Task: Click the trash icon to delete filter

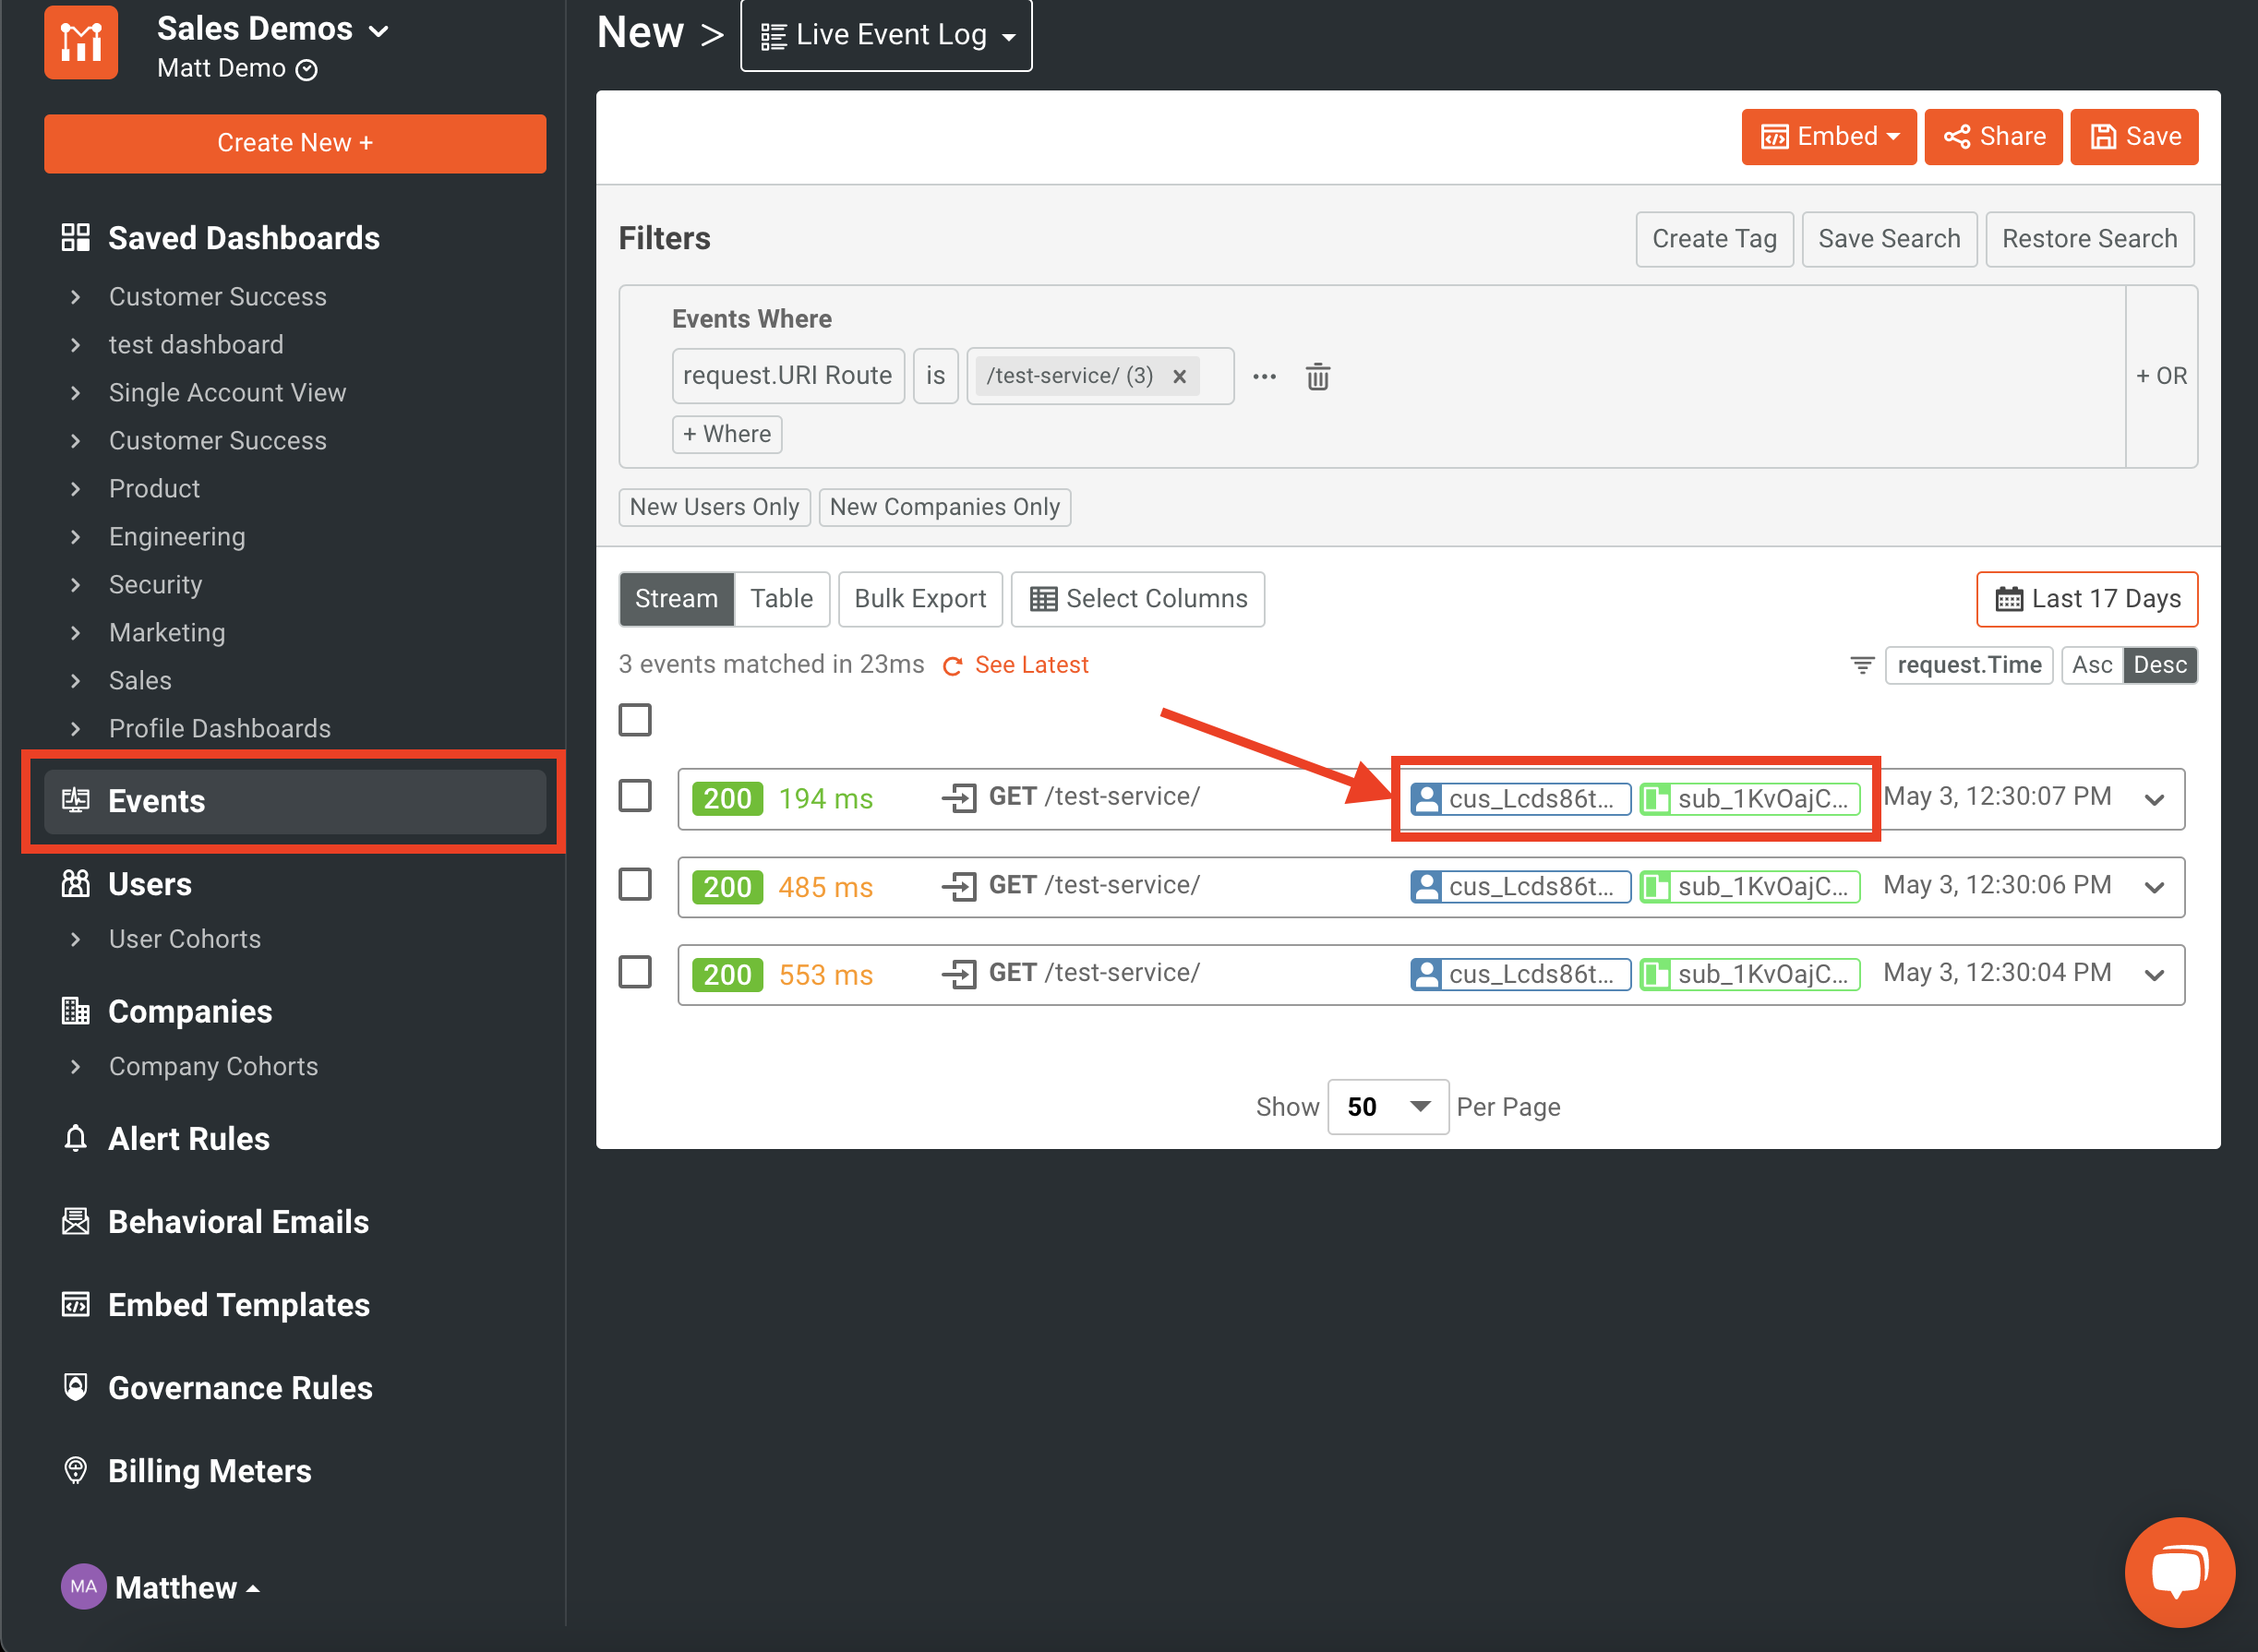Action: click(1317, 376)
